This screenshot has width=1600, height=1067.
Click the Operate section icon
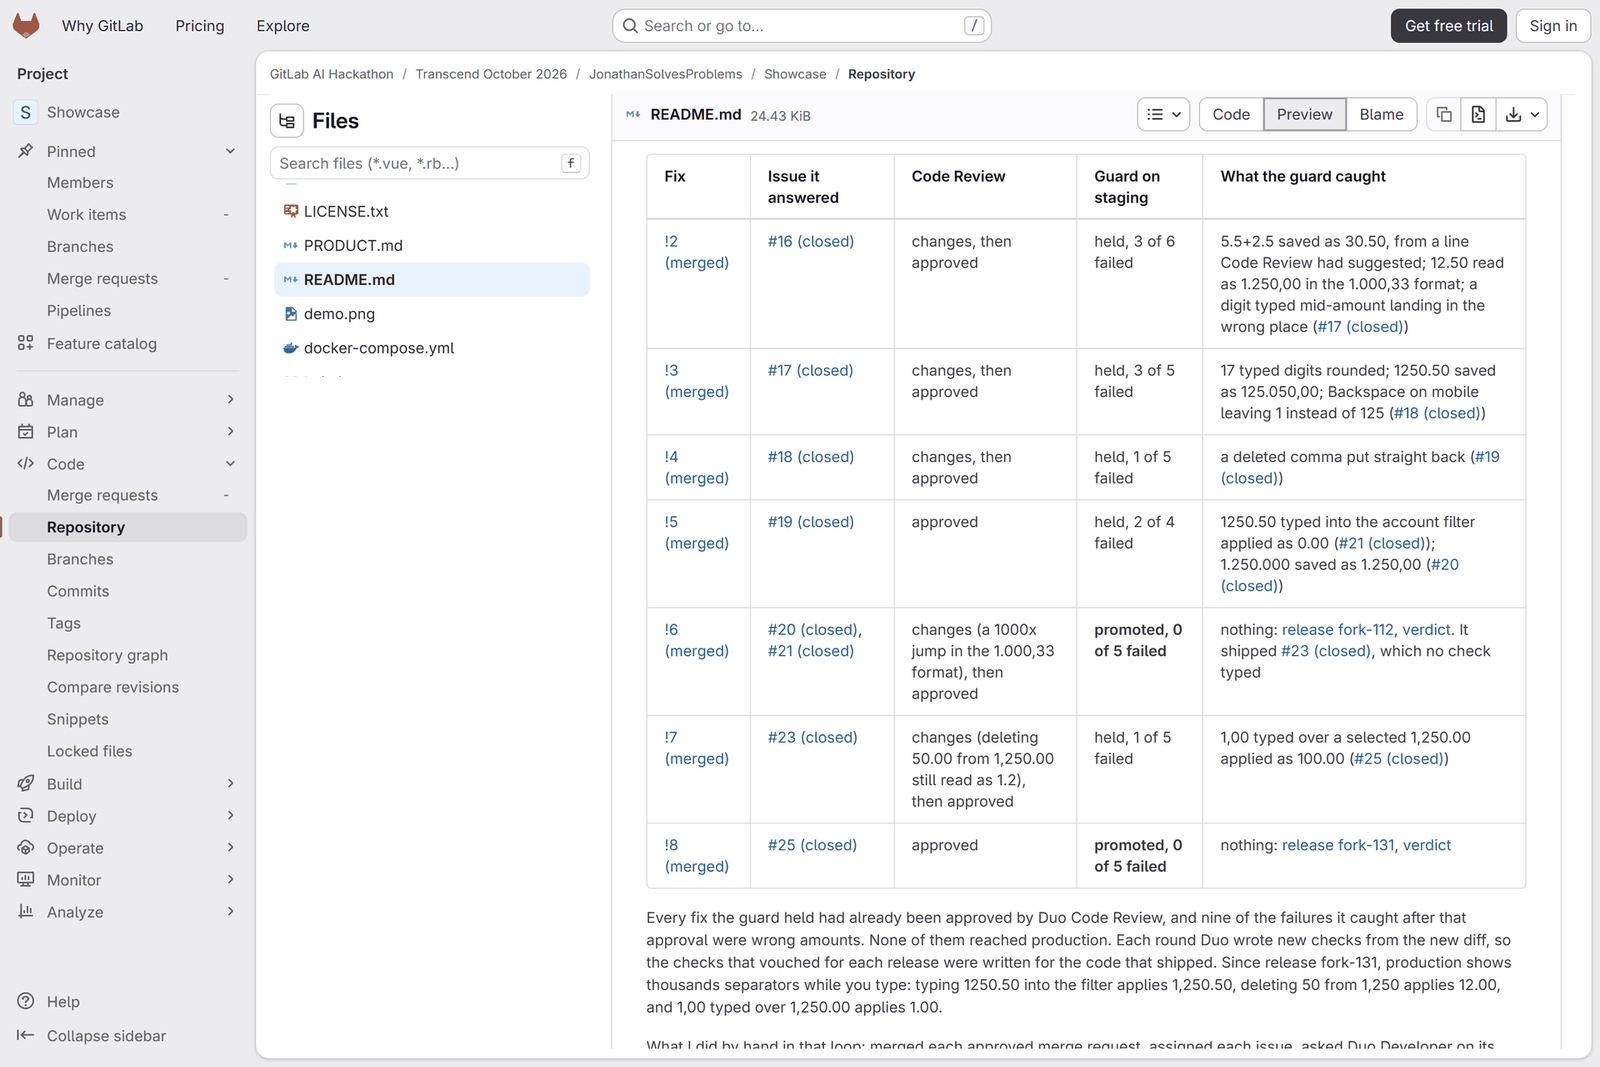(x=26, y=847)
